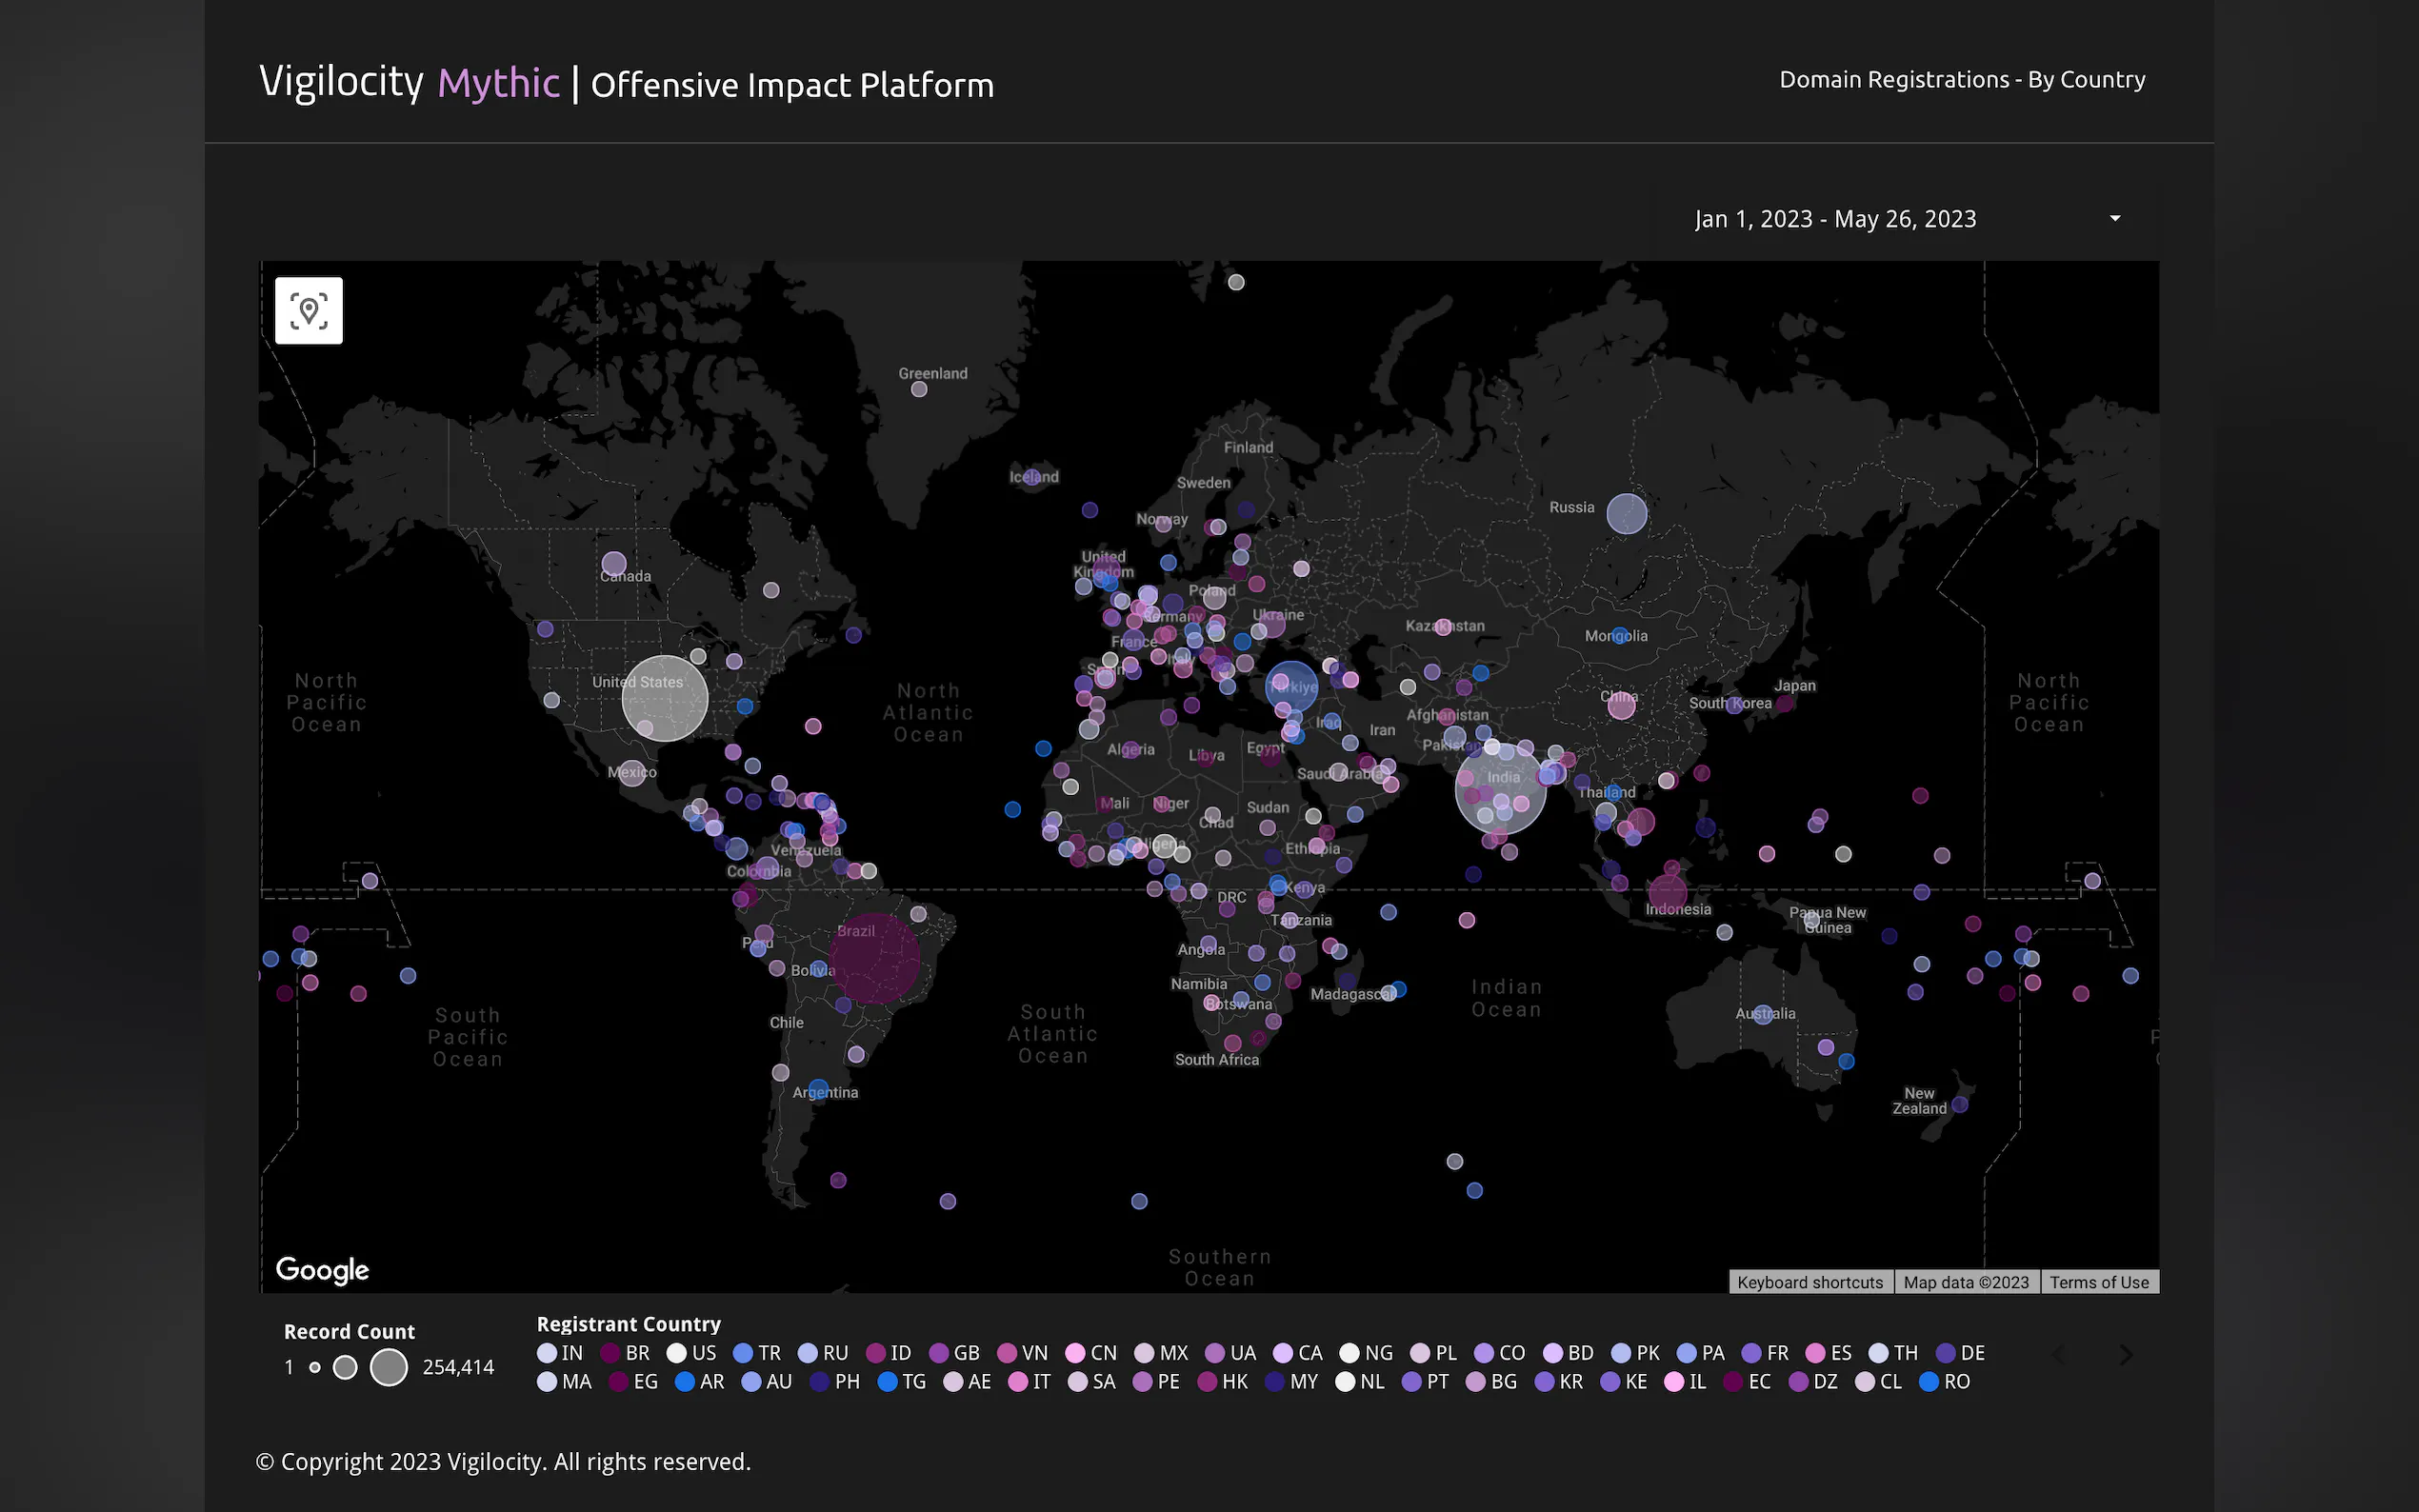Click the Google logo on map
The height and width of the screenshot is (1512, 2419).
322,1269
